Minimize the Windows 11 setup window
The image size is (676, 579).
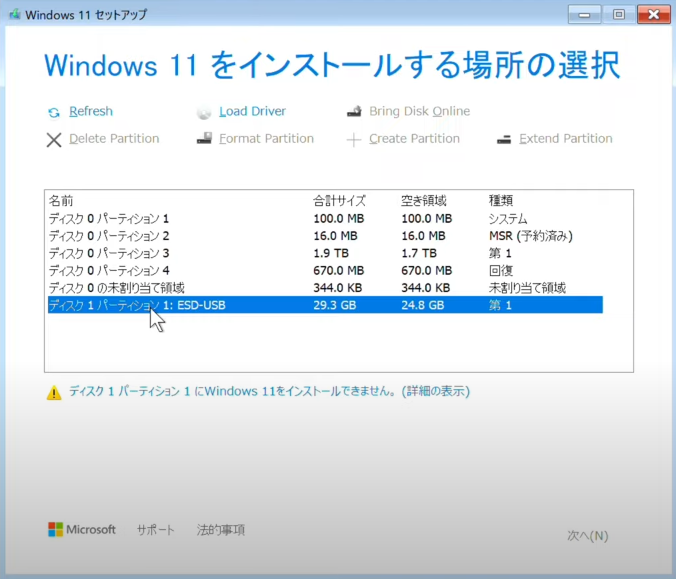585,15
